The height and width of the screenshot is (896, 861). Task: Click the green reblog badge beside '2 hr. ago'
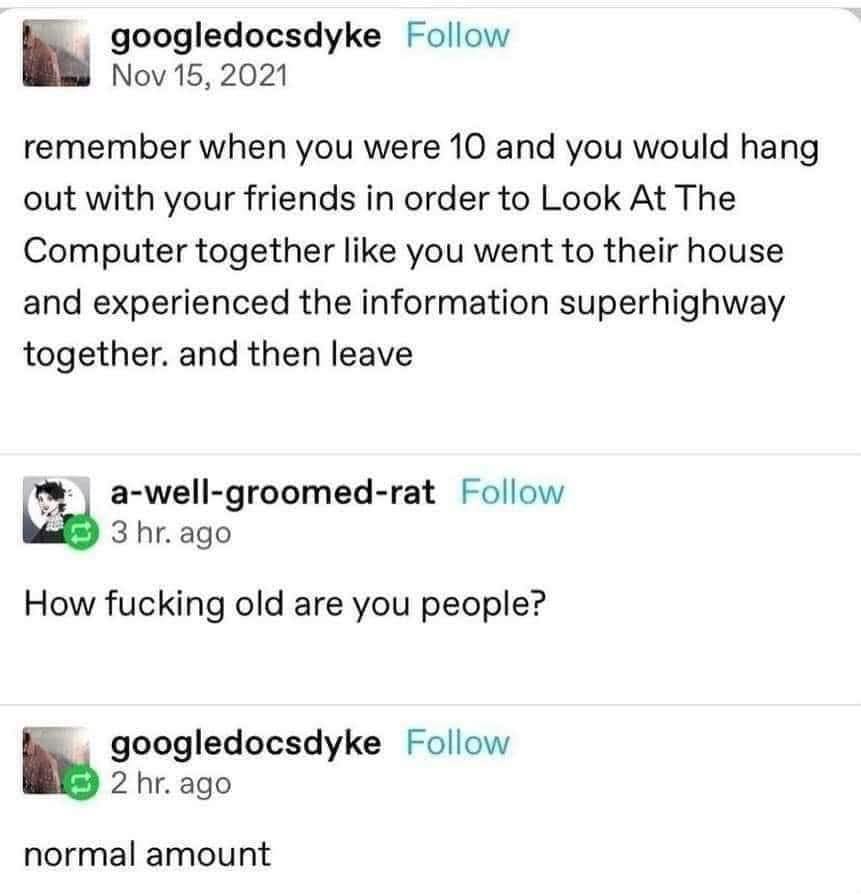point(81,783)
